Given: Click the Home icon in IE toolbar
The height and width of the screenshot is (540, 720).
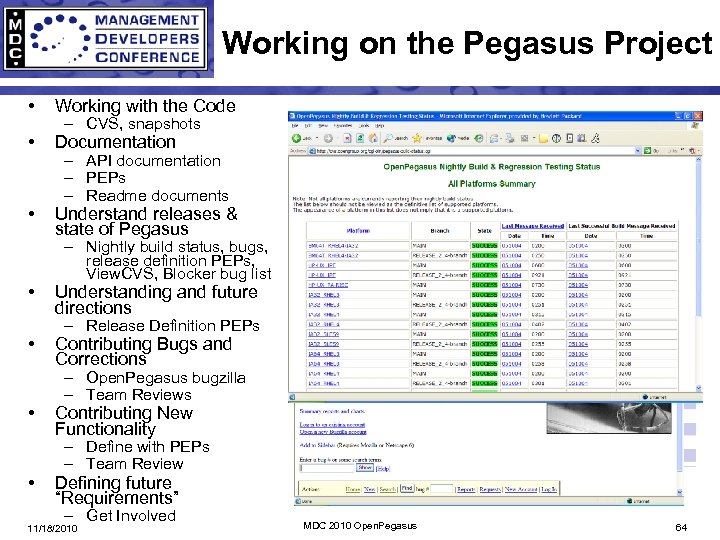Looking at the screenshot, I should [373, 138].
